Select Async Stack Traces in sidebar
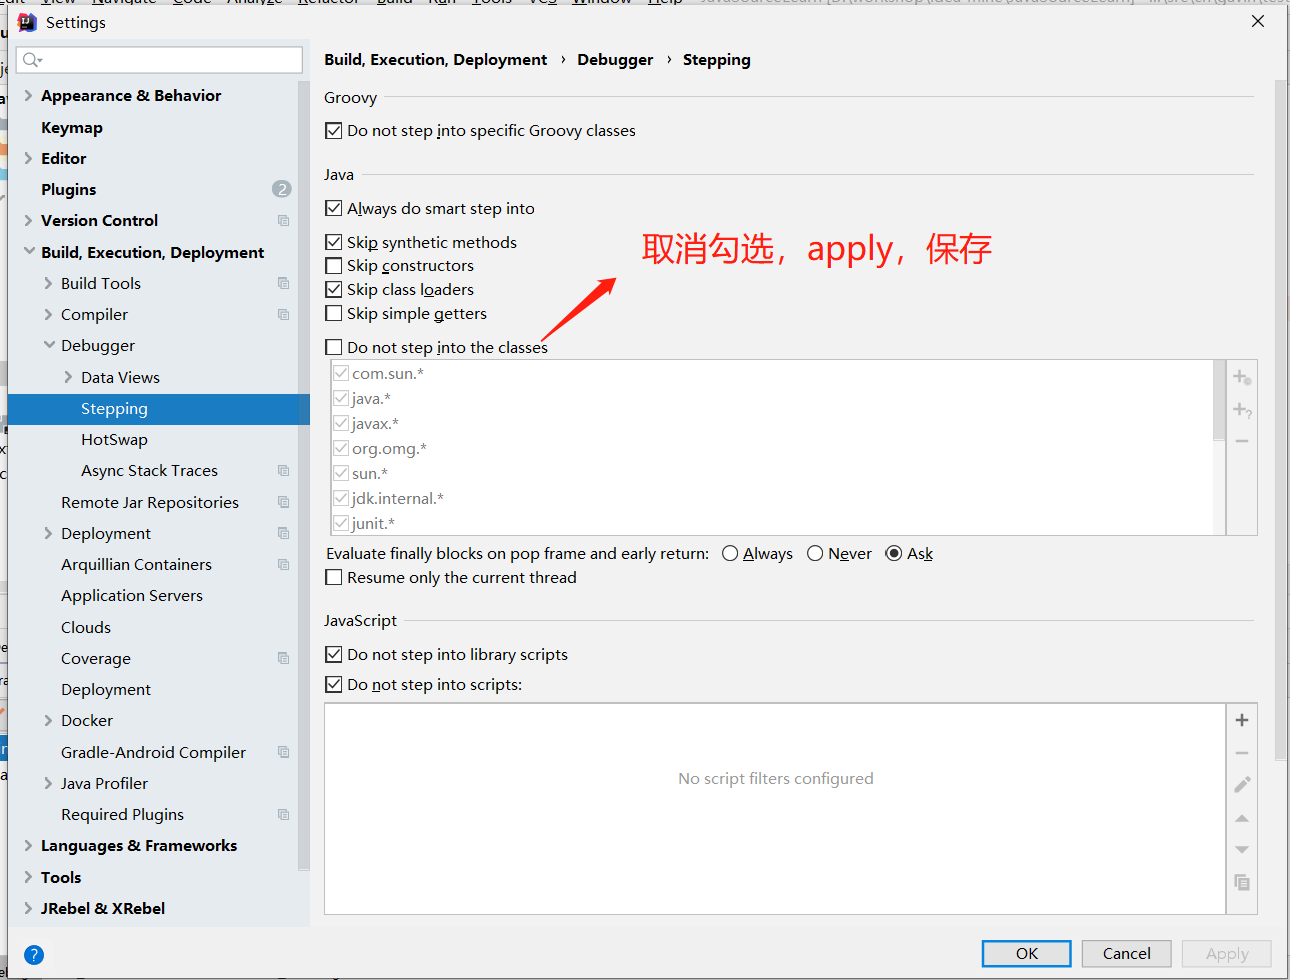Screen dimensions: 1290x980 point(149,471)
